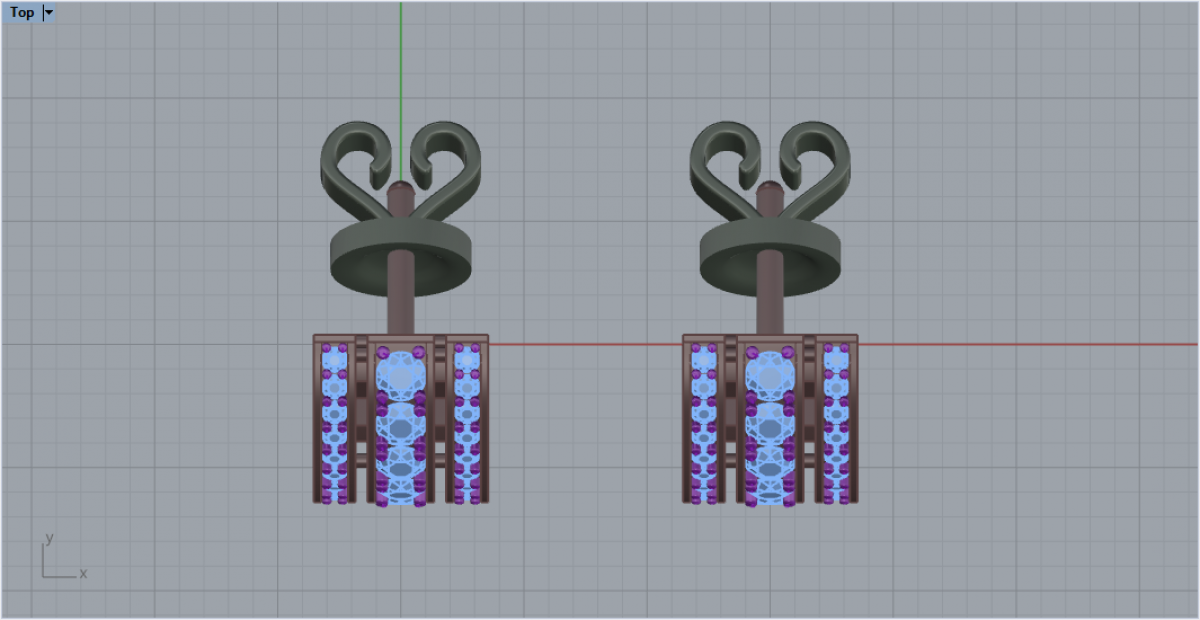Select right small-gem column of right earring
The image size is (1200, 620).
[x=835, y=422]
